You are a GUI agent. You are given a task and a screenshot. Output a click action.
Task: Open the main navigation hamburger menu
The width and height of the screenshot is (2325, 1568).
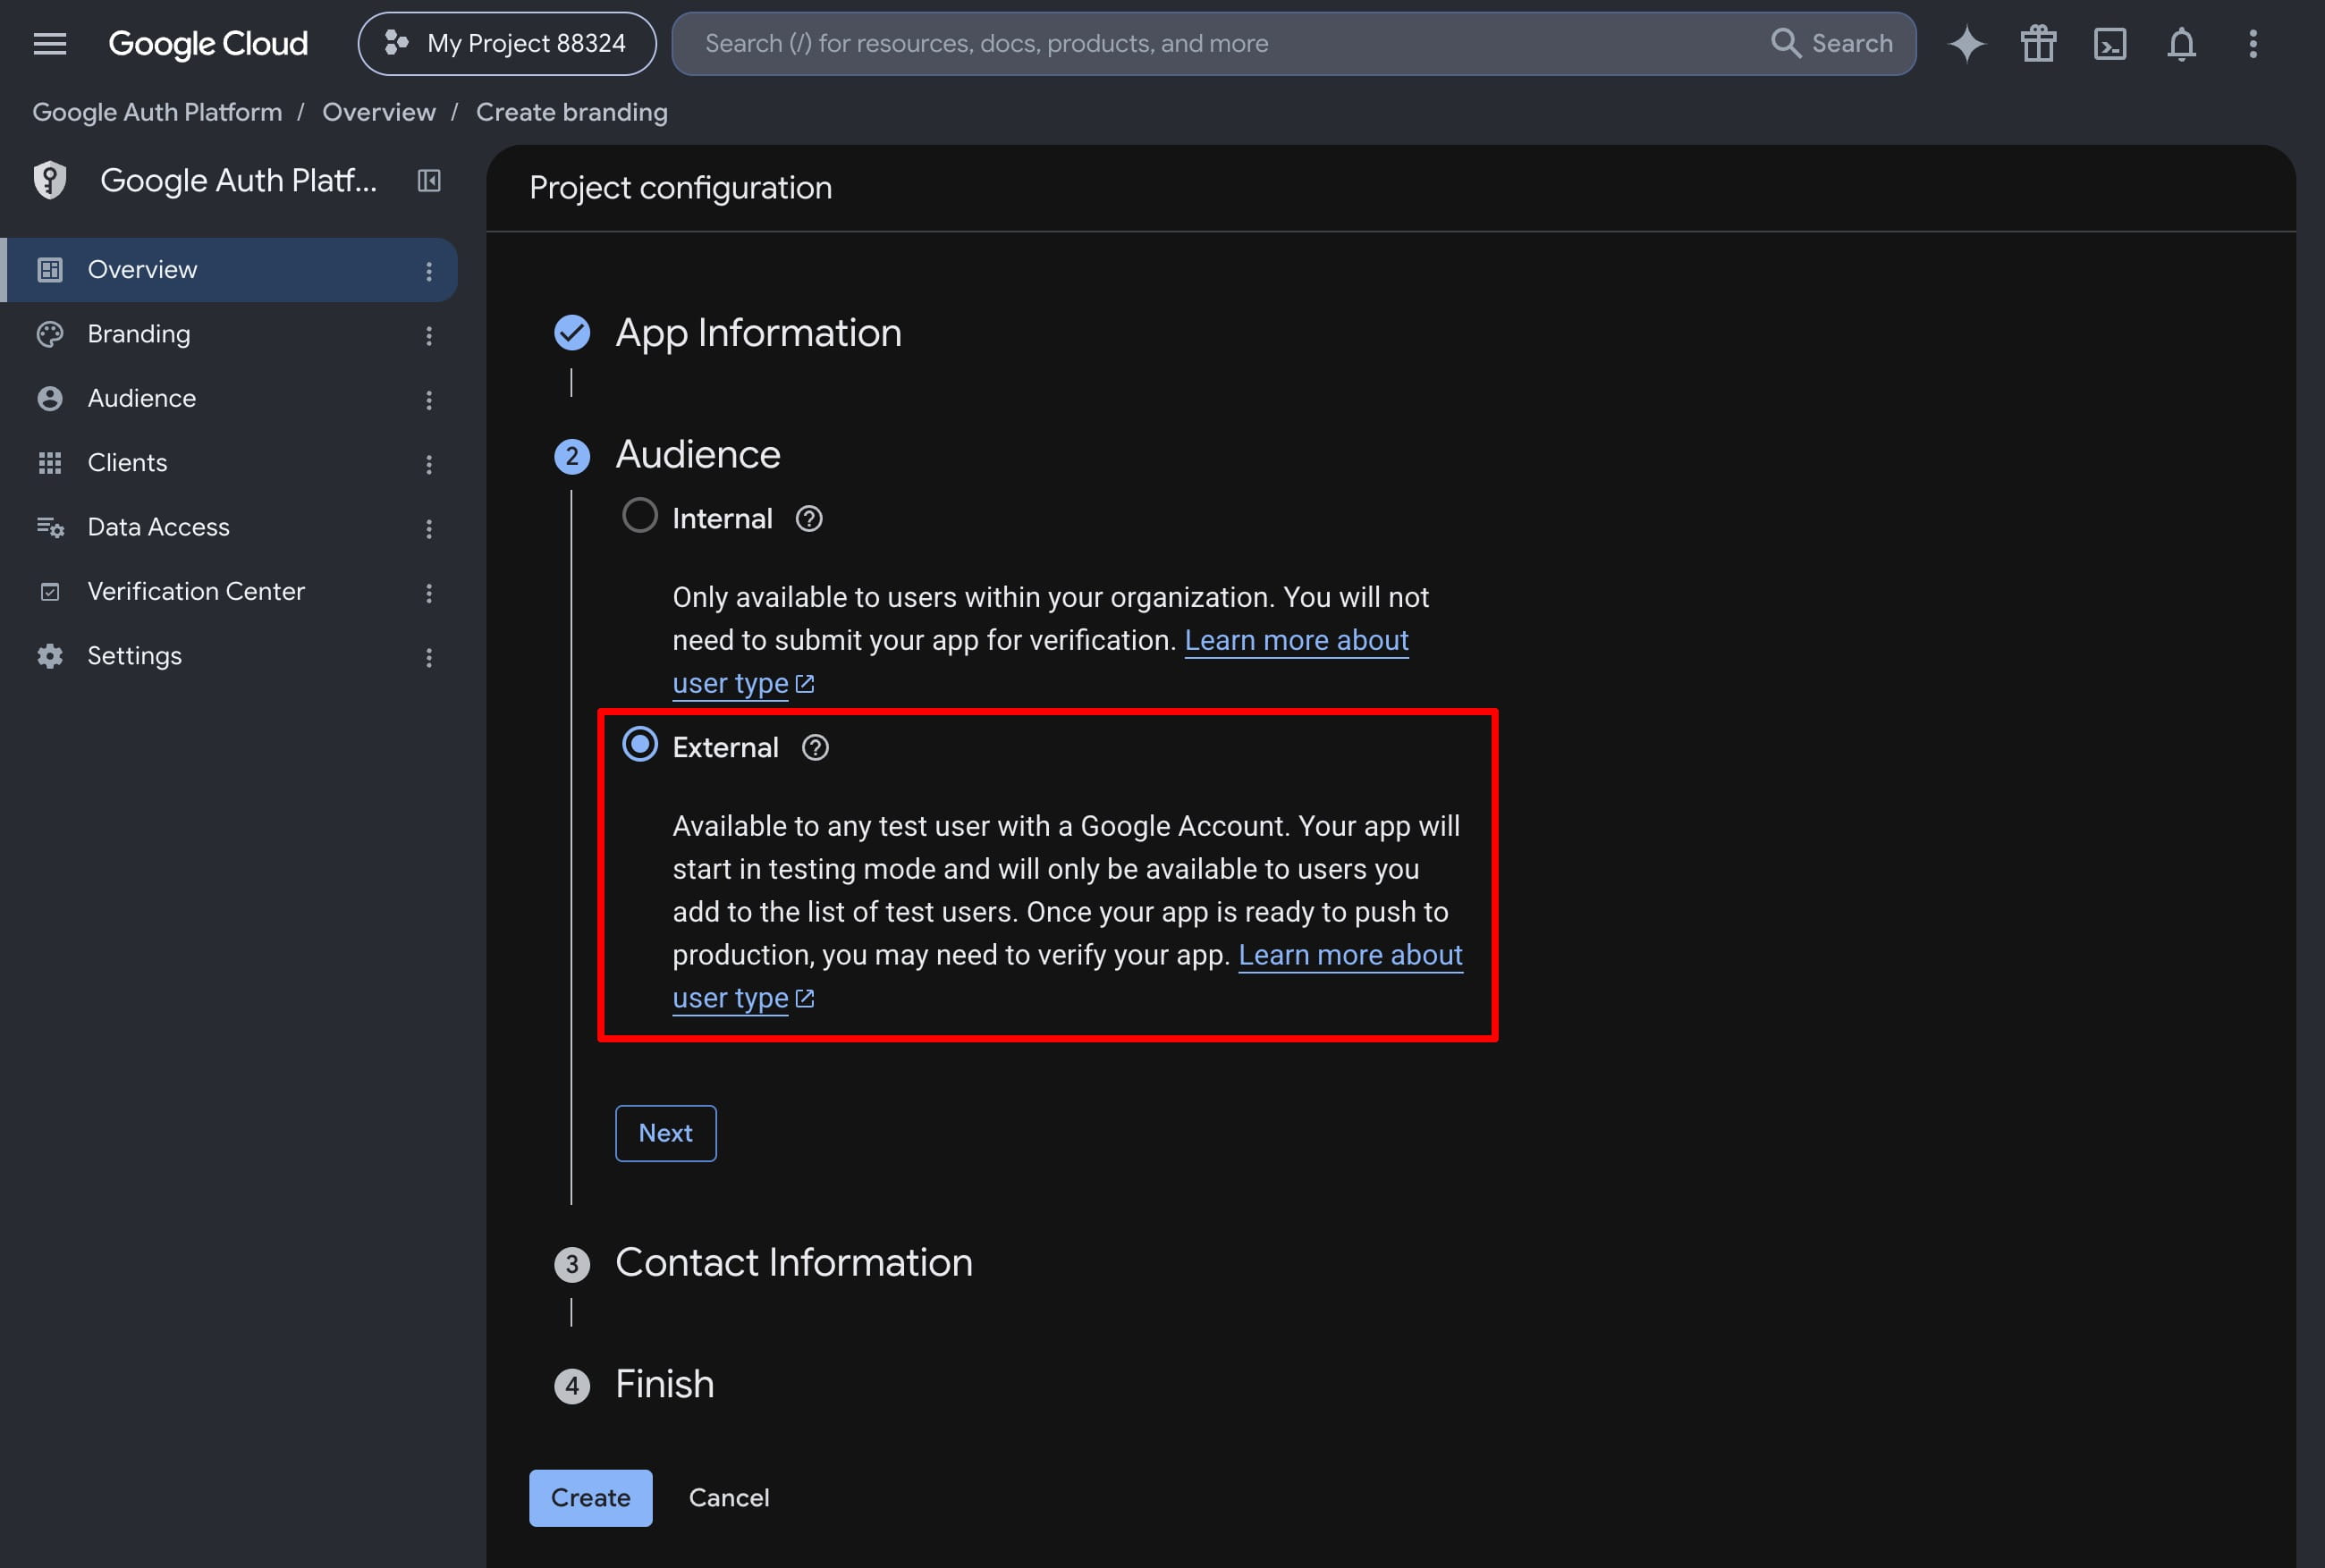[49, 44]
